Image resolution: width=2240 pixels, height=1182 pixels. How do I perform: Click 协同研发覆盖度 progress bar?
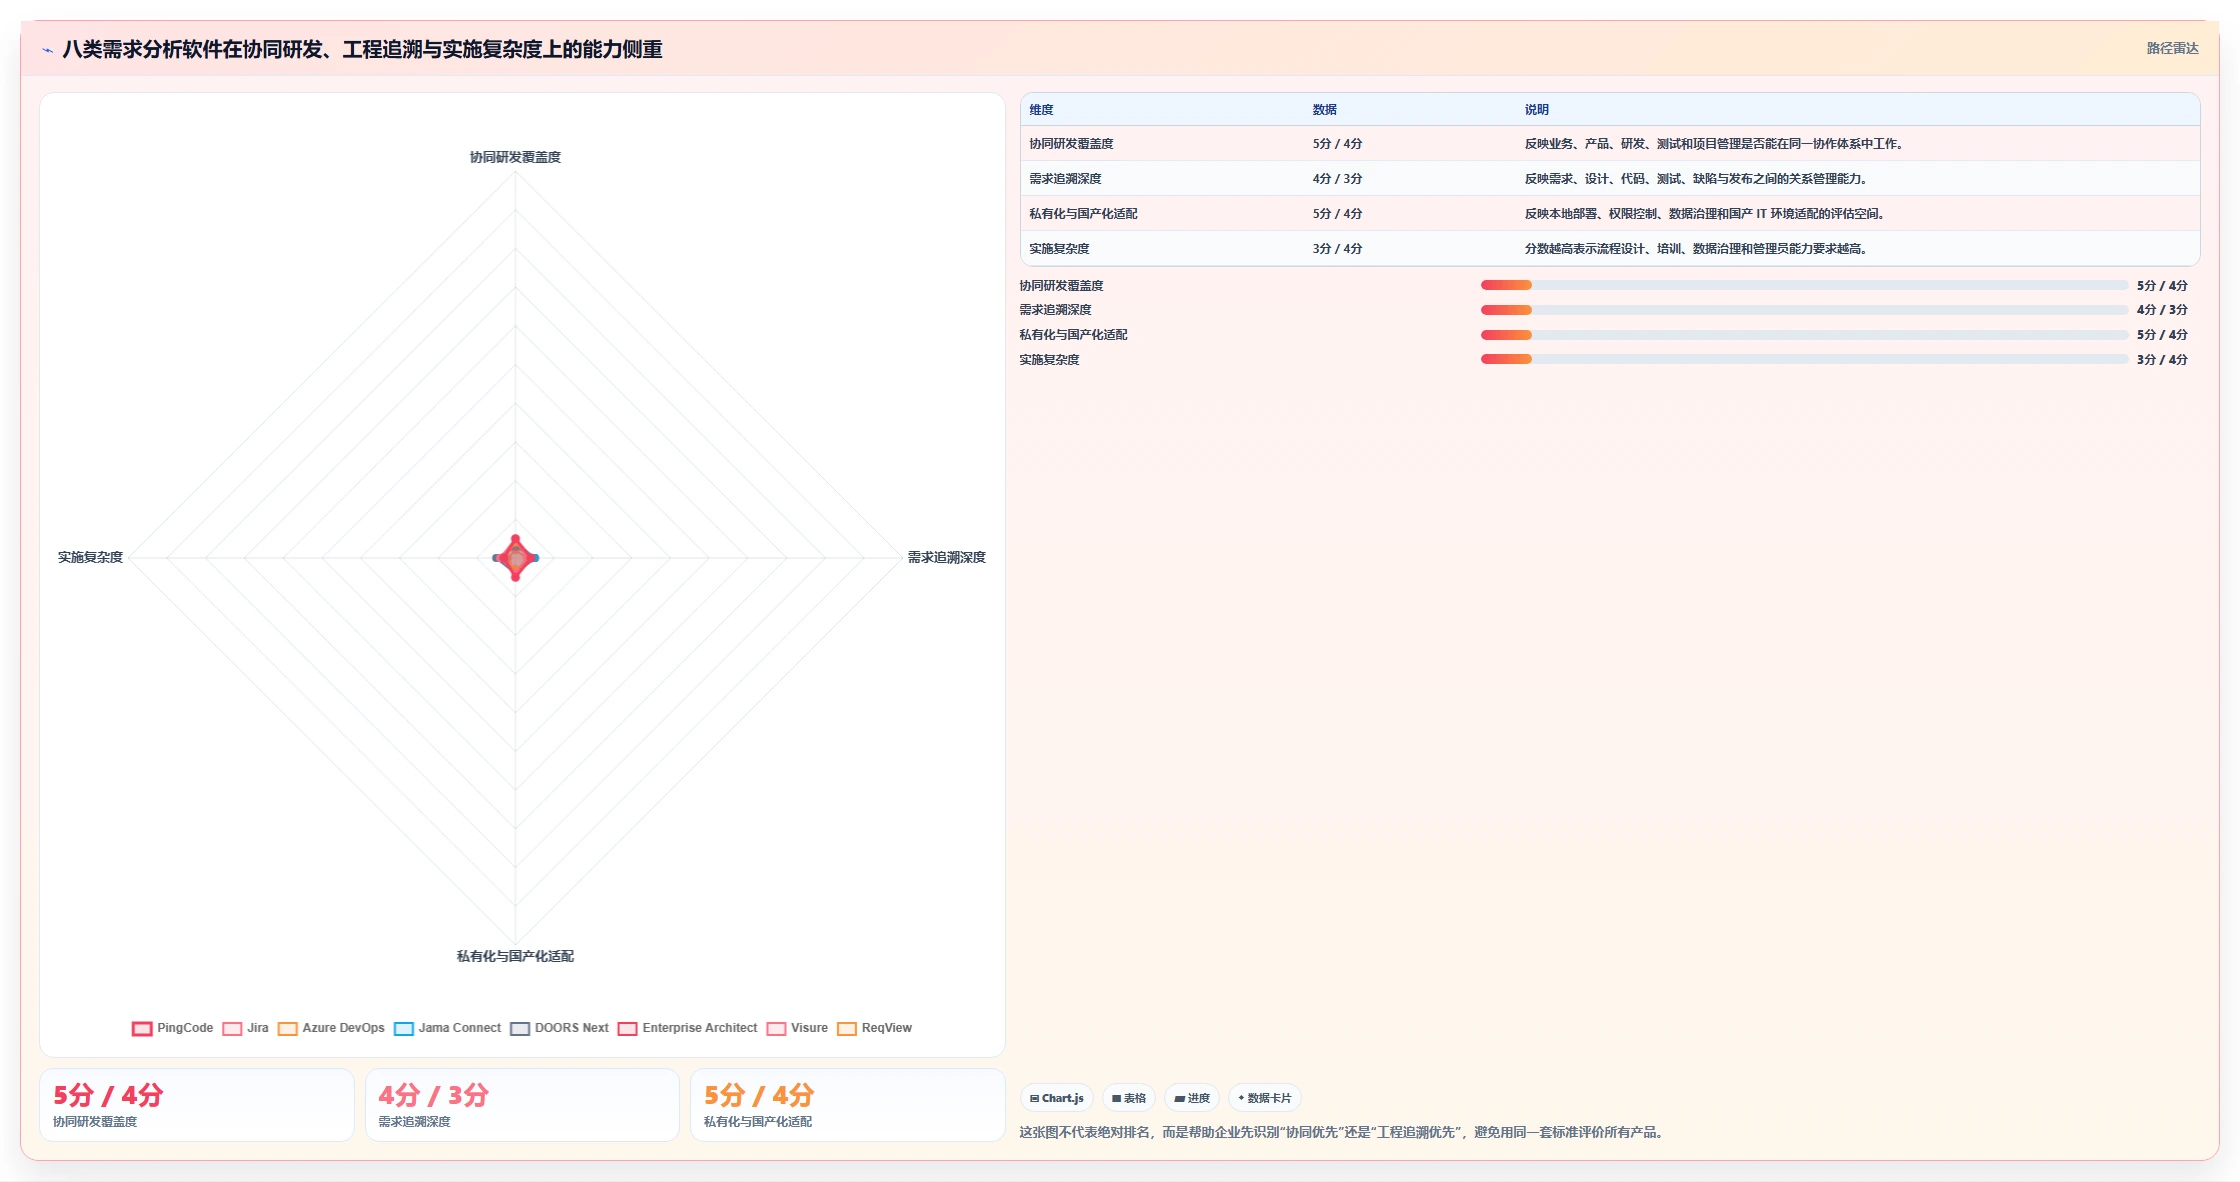[x=1804, y=285]
